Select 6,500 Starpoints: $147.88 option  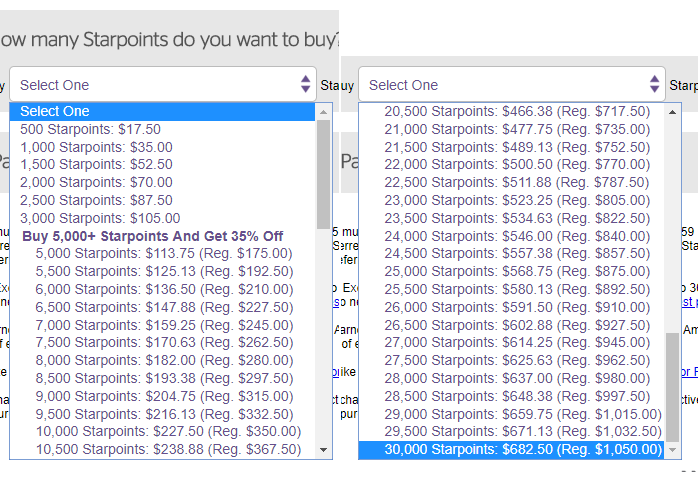point(162,307)
